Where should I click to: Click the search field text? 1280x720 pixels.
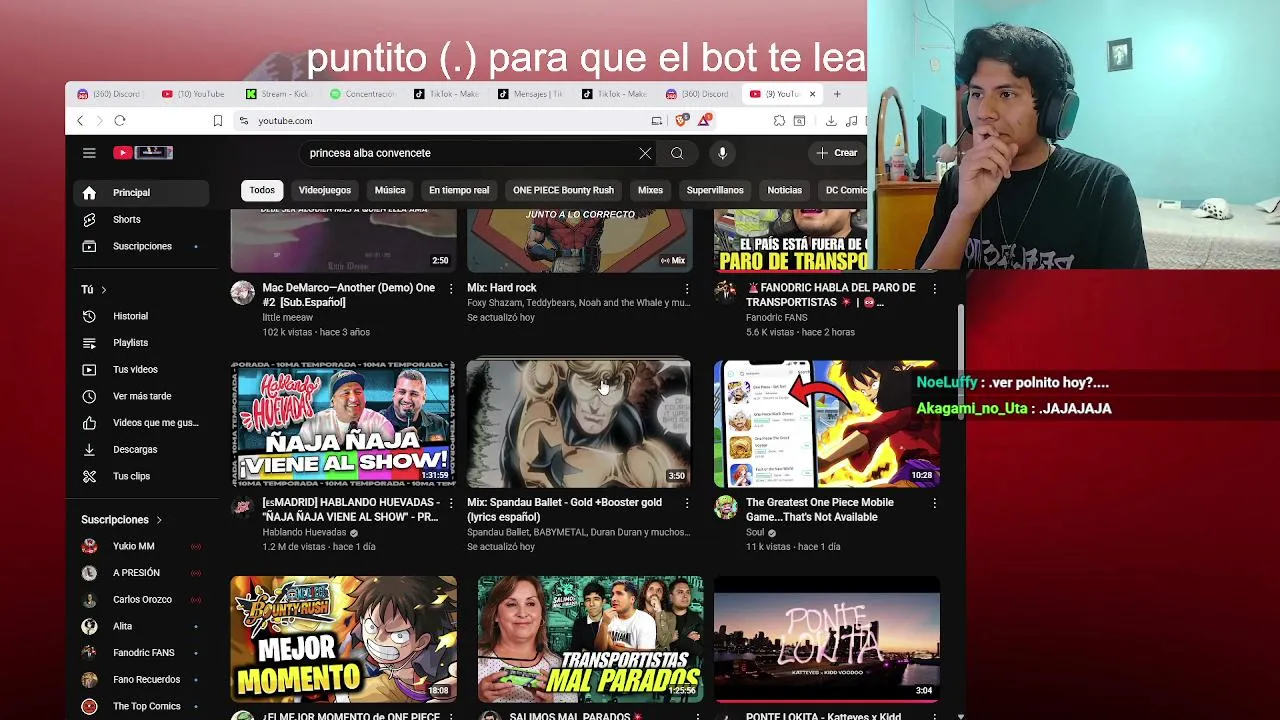point(370,153)
